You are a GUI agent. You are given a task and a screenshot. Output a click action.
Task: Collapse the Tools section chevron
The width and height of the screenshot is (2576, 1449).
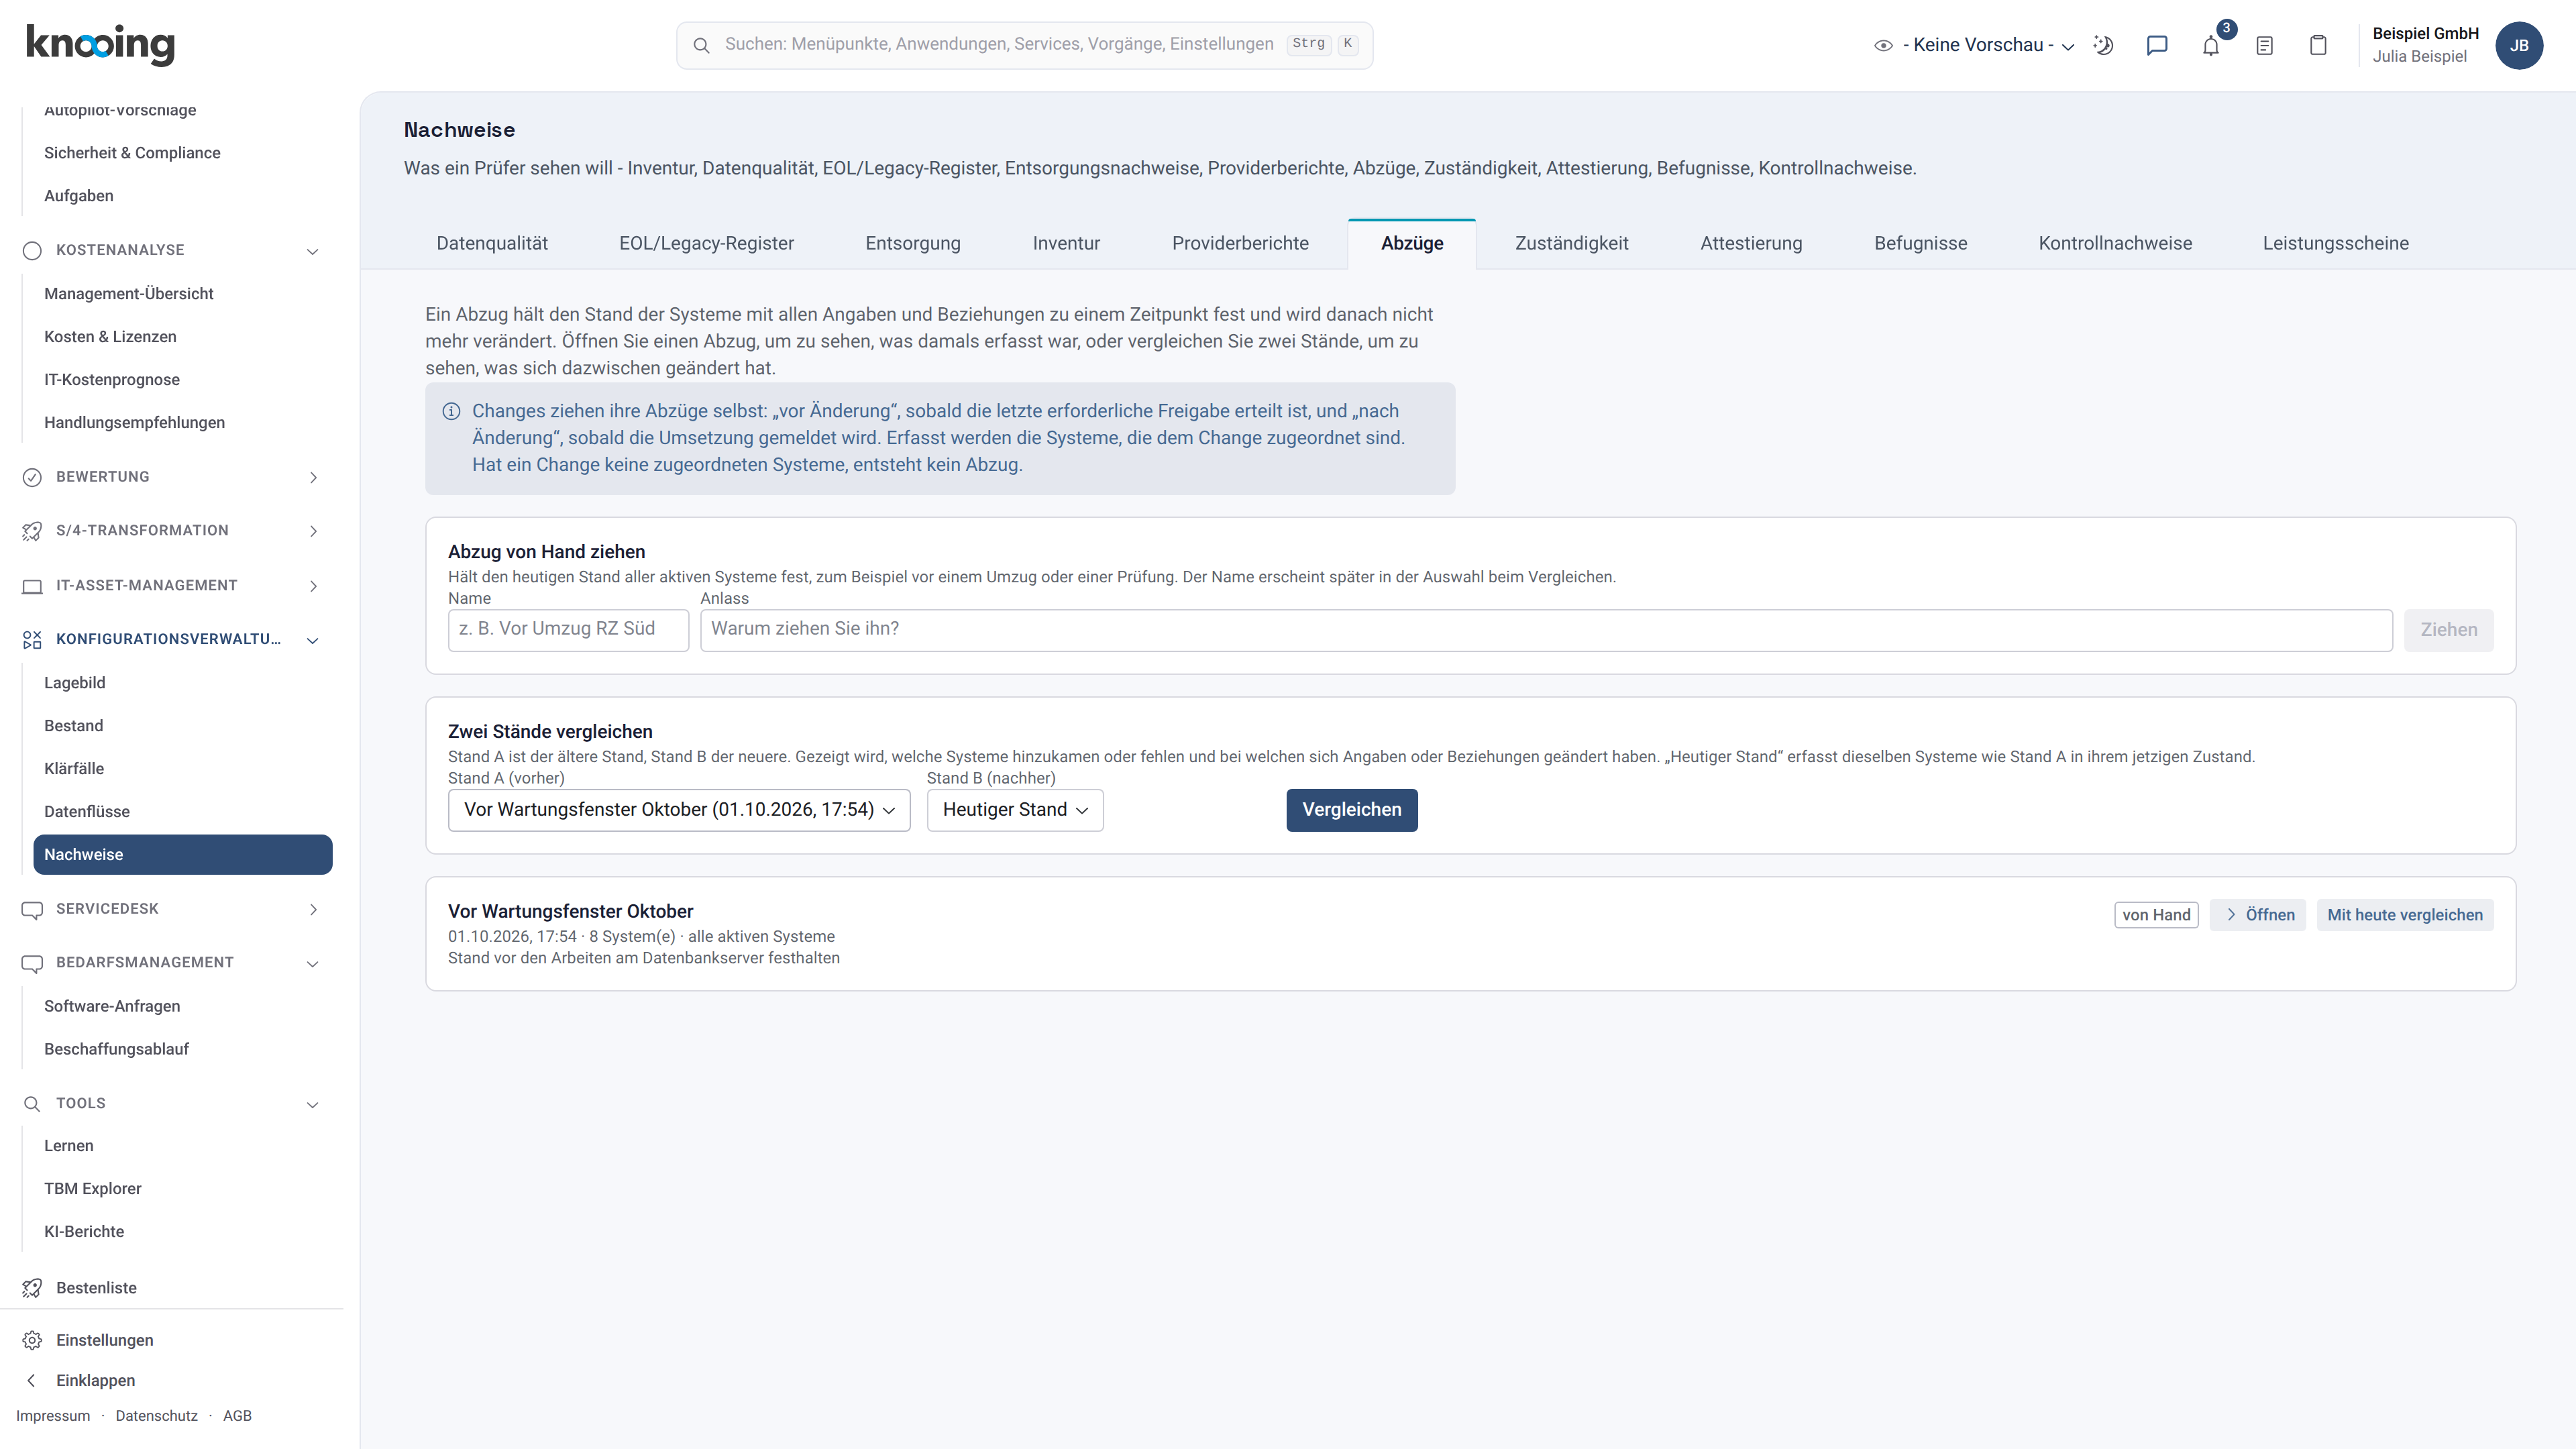312,1105
